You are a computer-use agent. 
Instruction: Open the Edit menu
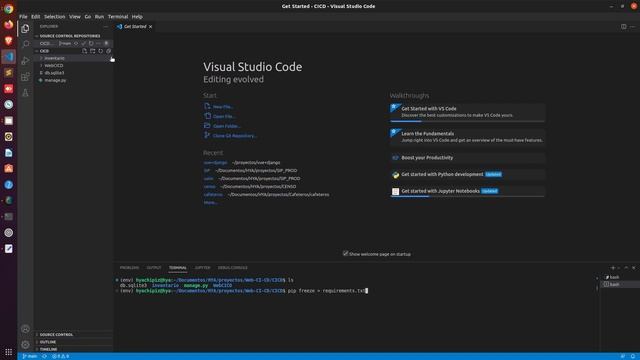click(36, 17)
